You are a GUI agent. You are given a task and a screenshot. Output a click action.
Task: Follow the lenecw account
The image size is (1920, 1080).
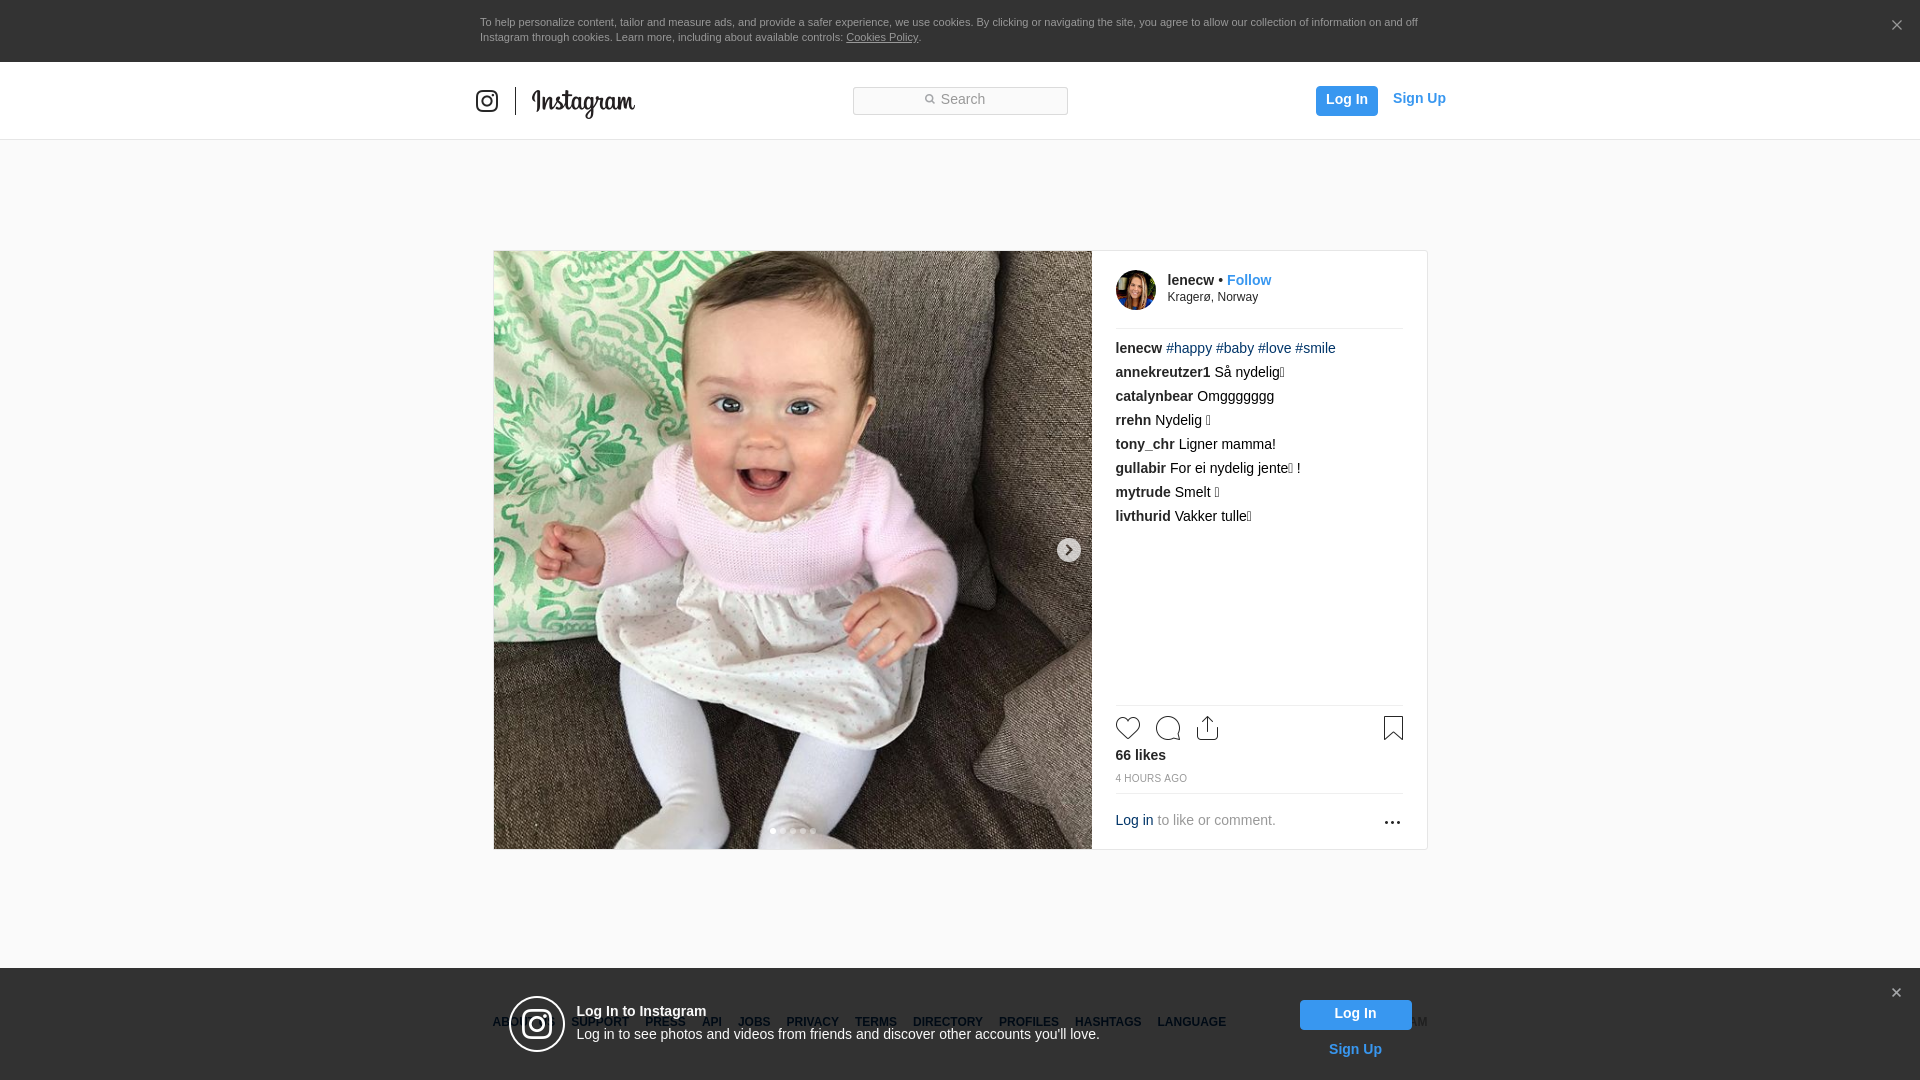coord(1249,280)
